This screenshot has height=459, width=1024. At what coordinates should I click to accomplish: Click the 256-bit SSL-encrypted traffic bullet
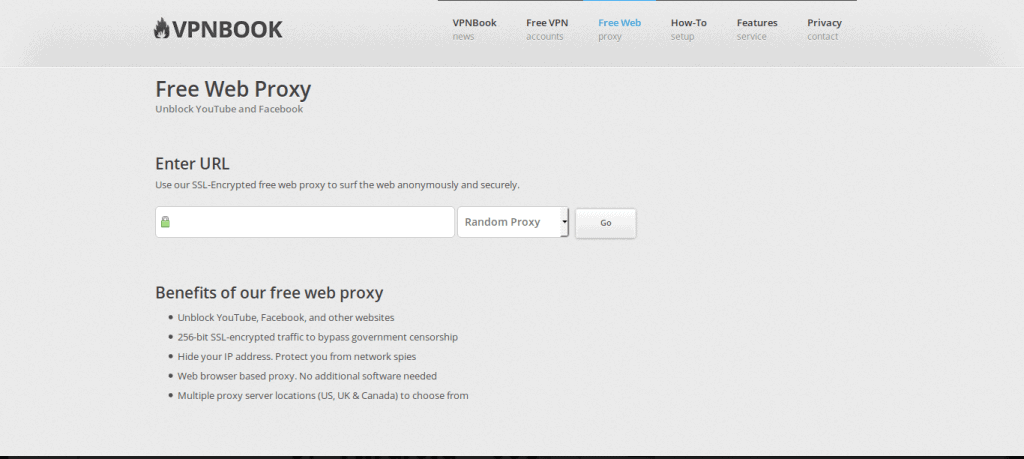(x=317, y=337)
